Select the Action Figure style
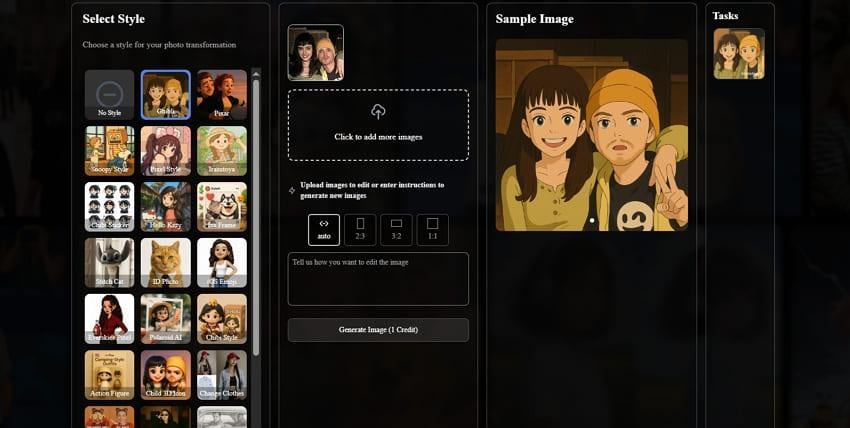Screen dimensions: 850x428 tap(110, 375)
